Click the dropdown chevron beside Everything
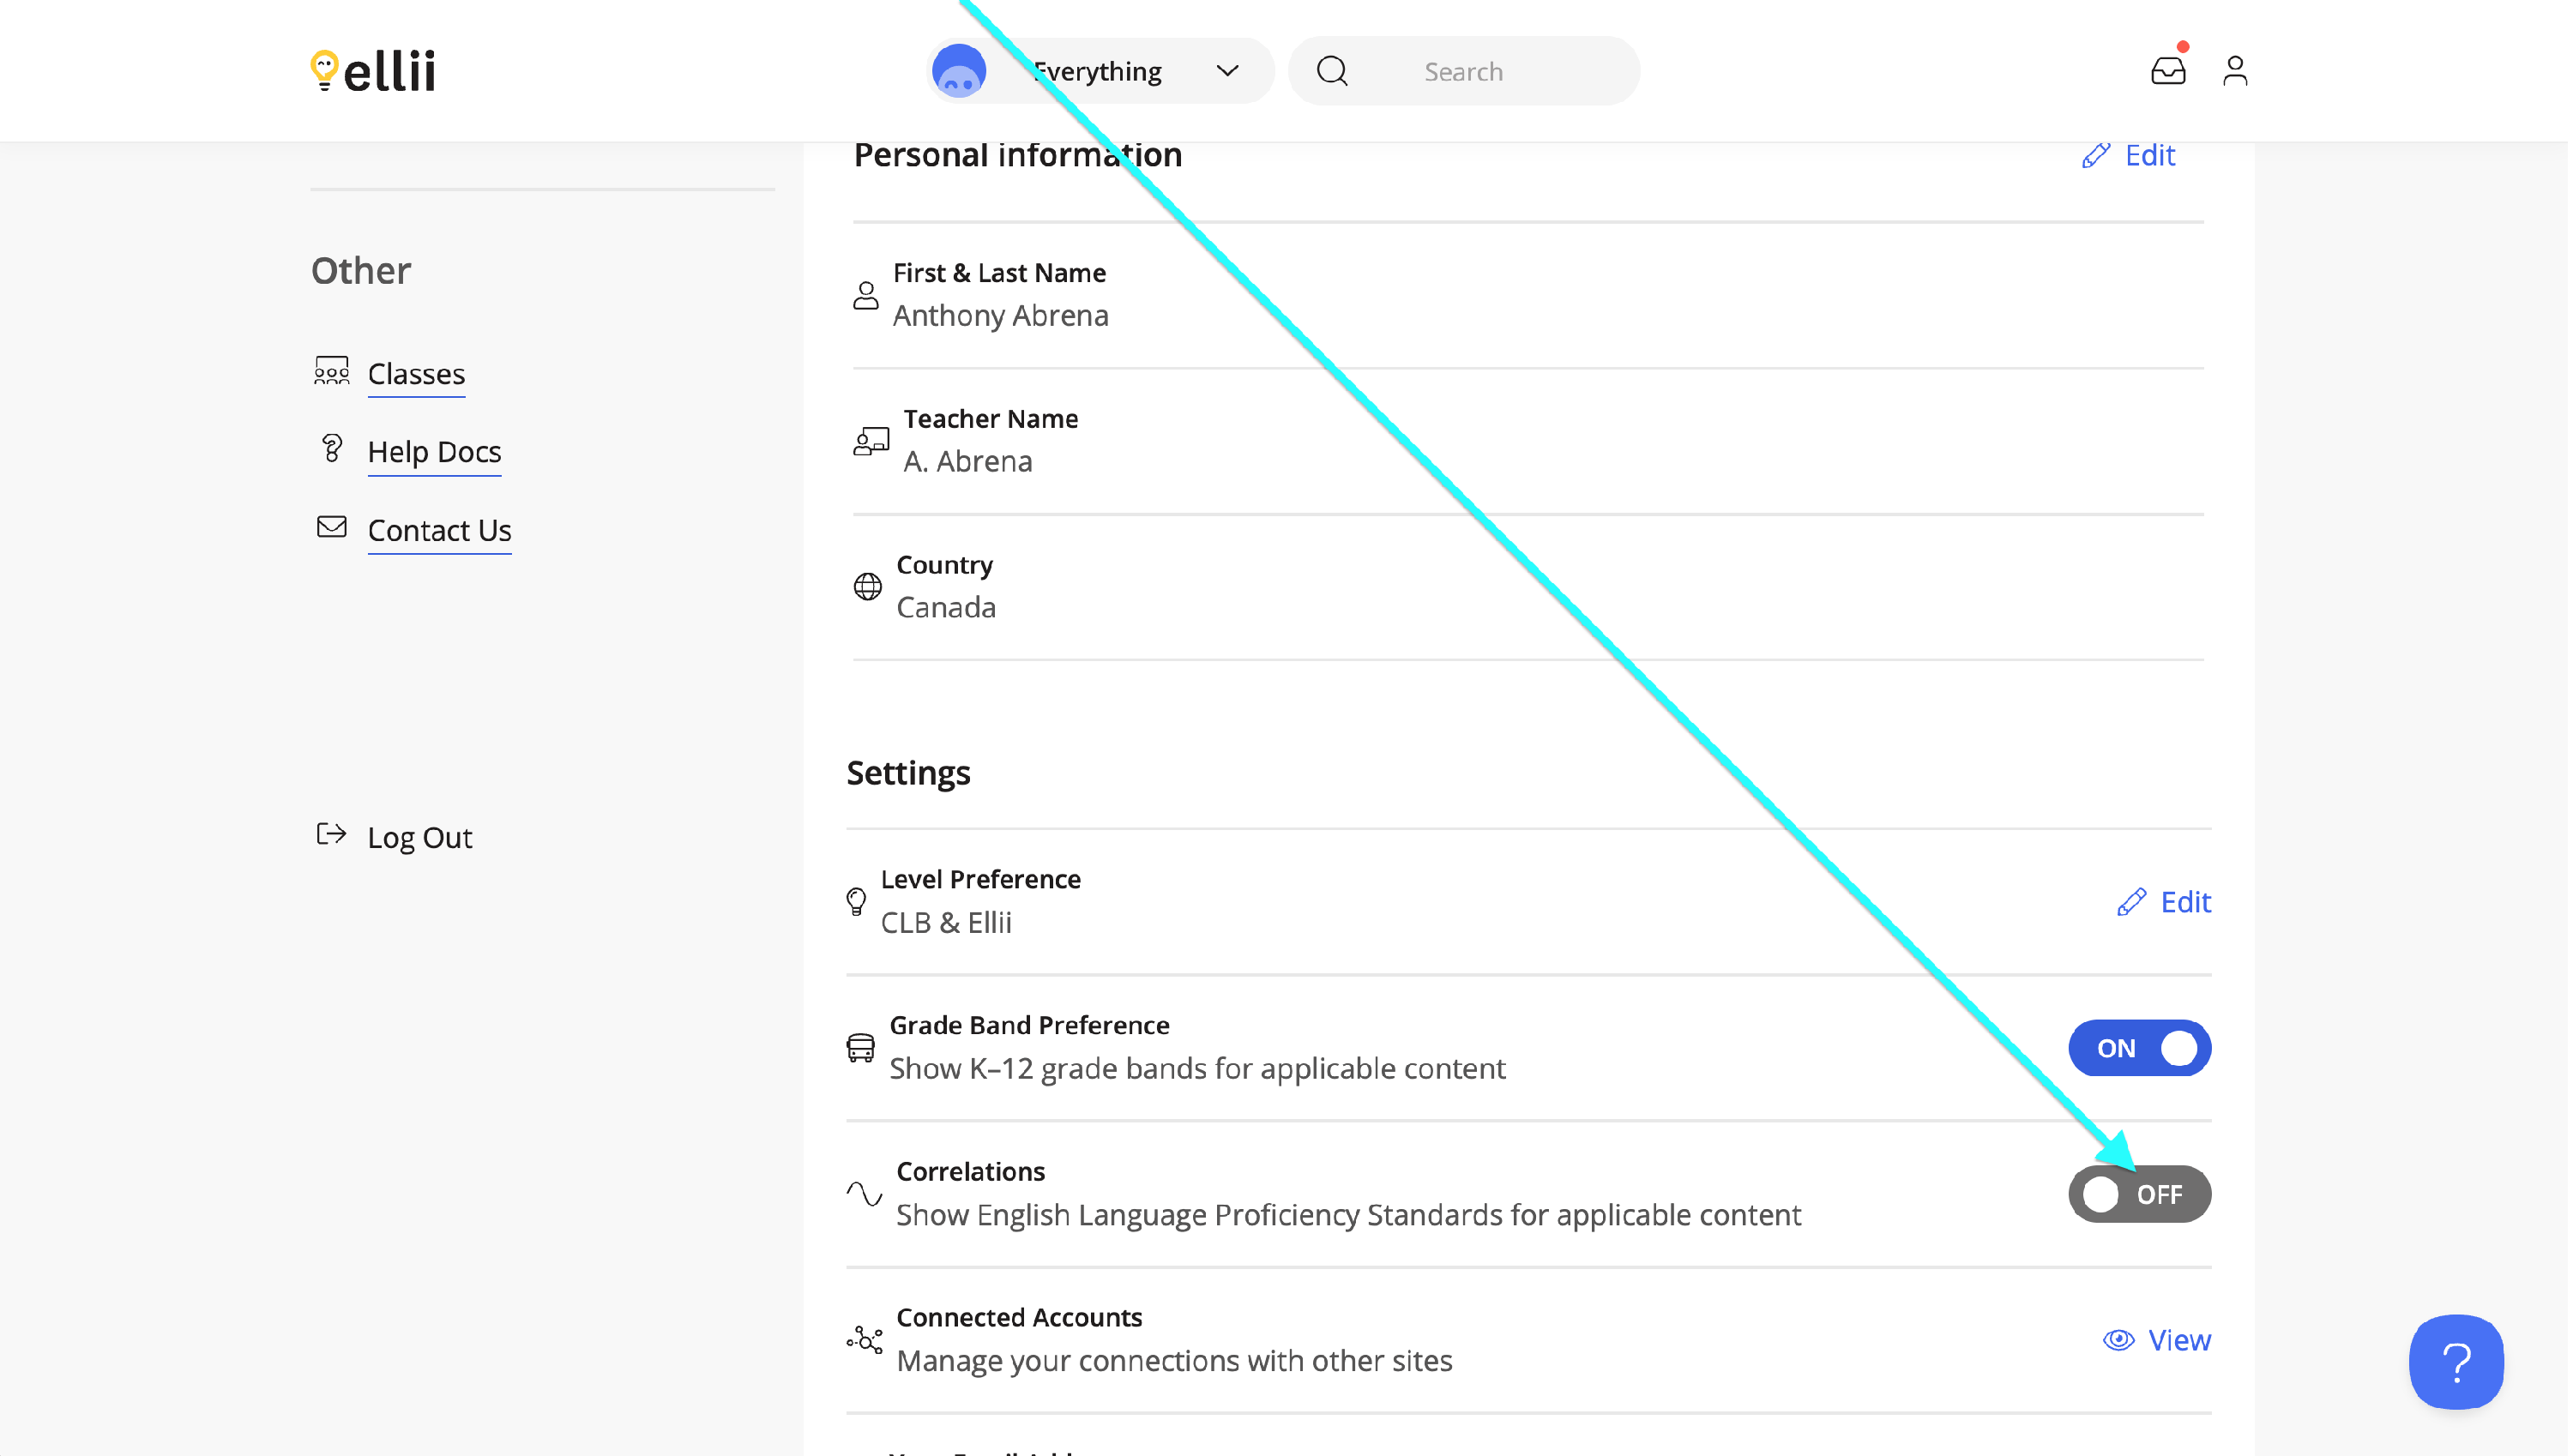The image size is (2573, 1456). point(1230,71)
